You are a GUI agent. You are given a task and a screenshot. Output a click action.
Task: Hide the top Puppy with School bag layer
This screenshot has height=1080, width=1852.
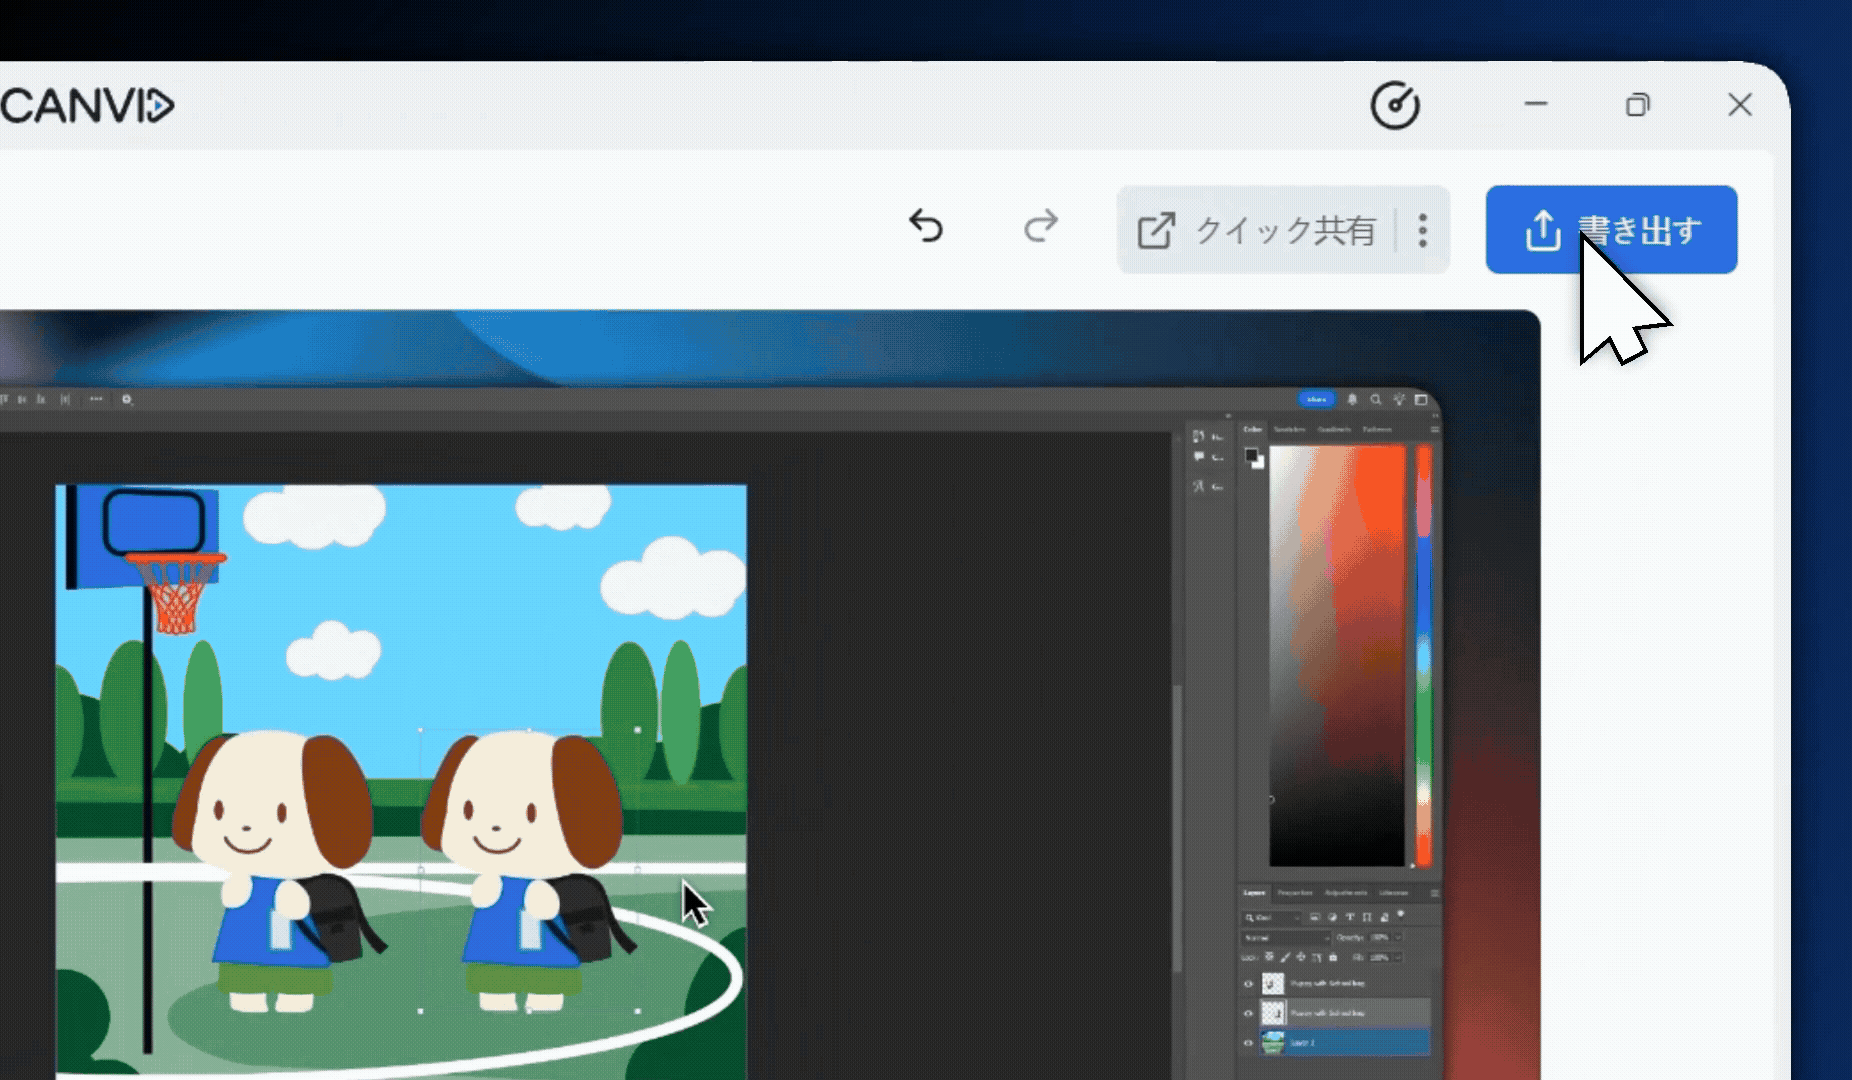(1249, 984)
